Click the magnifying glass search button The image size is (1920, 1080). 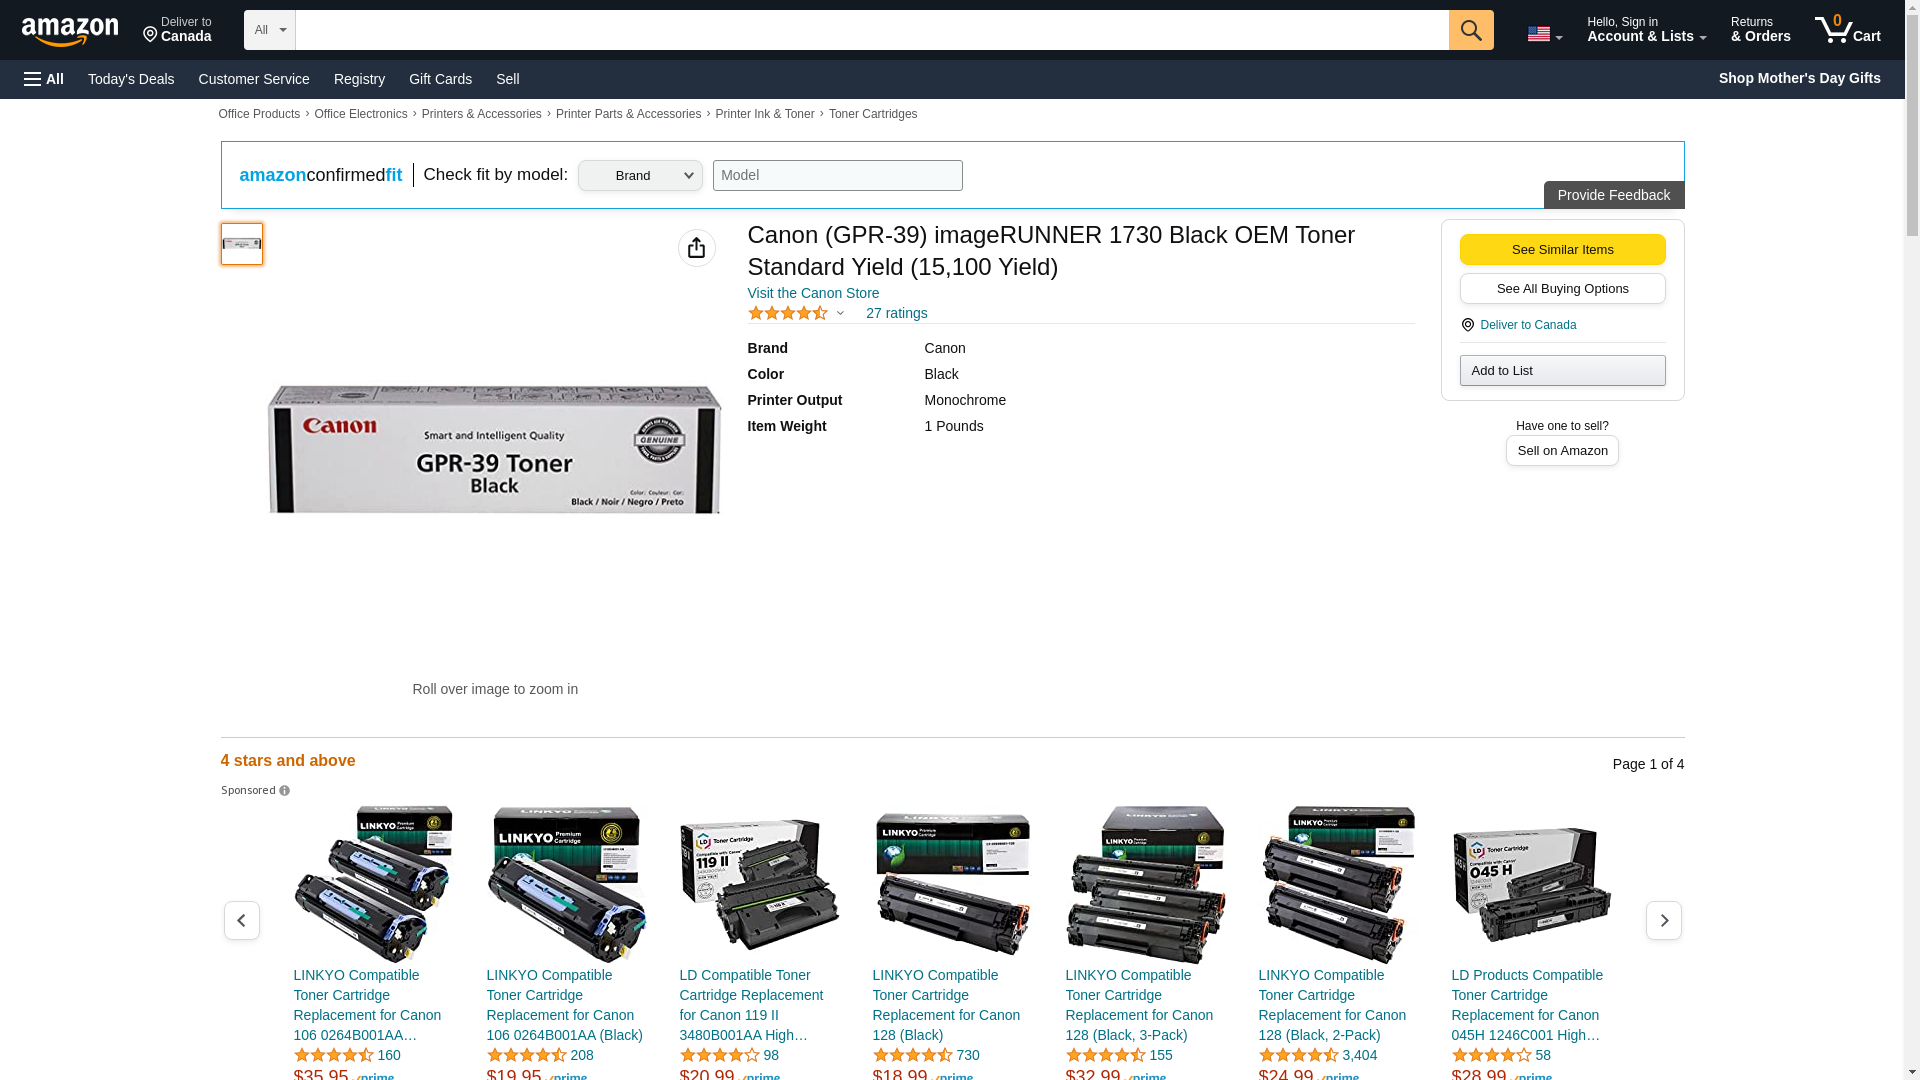pos(1470,30)
